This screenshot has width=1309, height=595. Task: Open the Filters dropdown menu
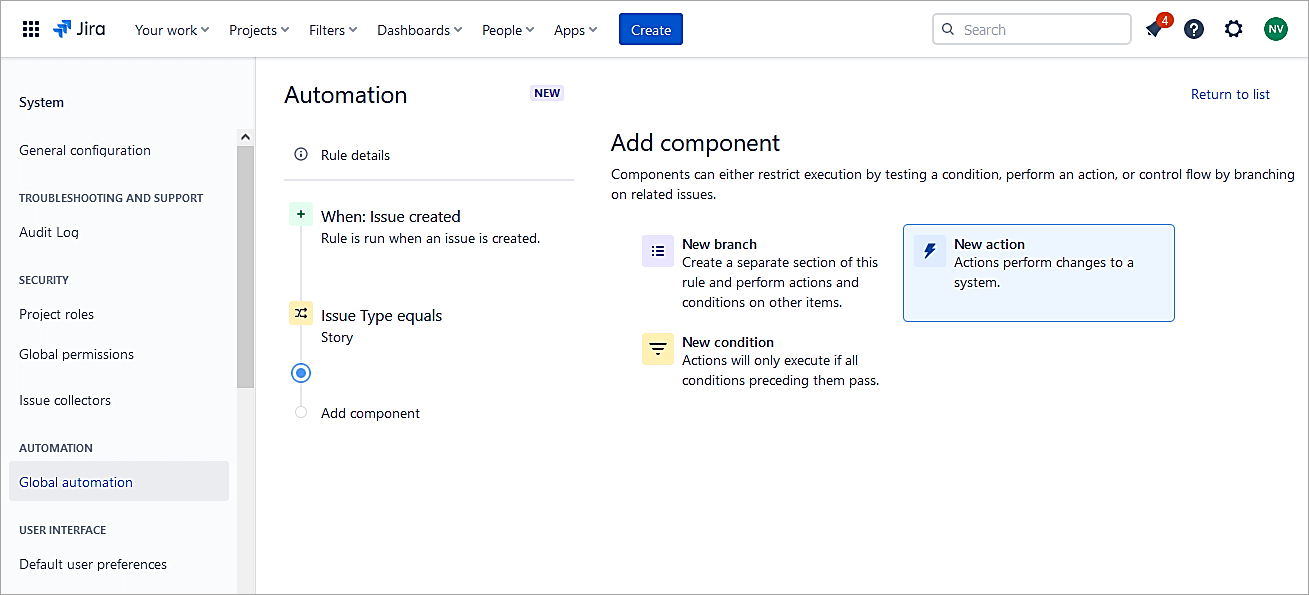[x=333, y=30]
